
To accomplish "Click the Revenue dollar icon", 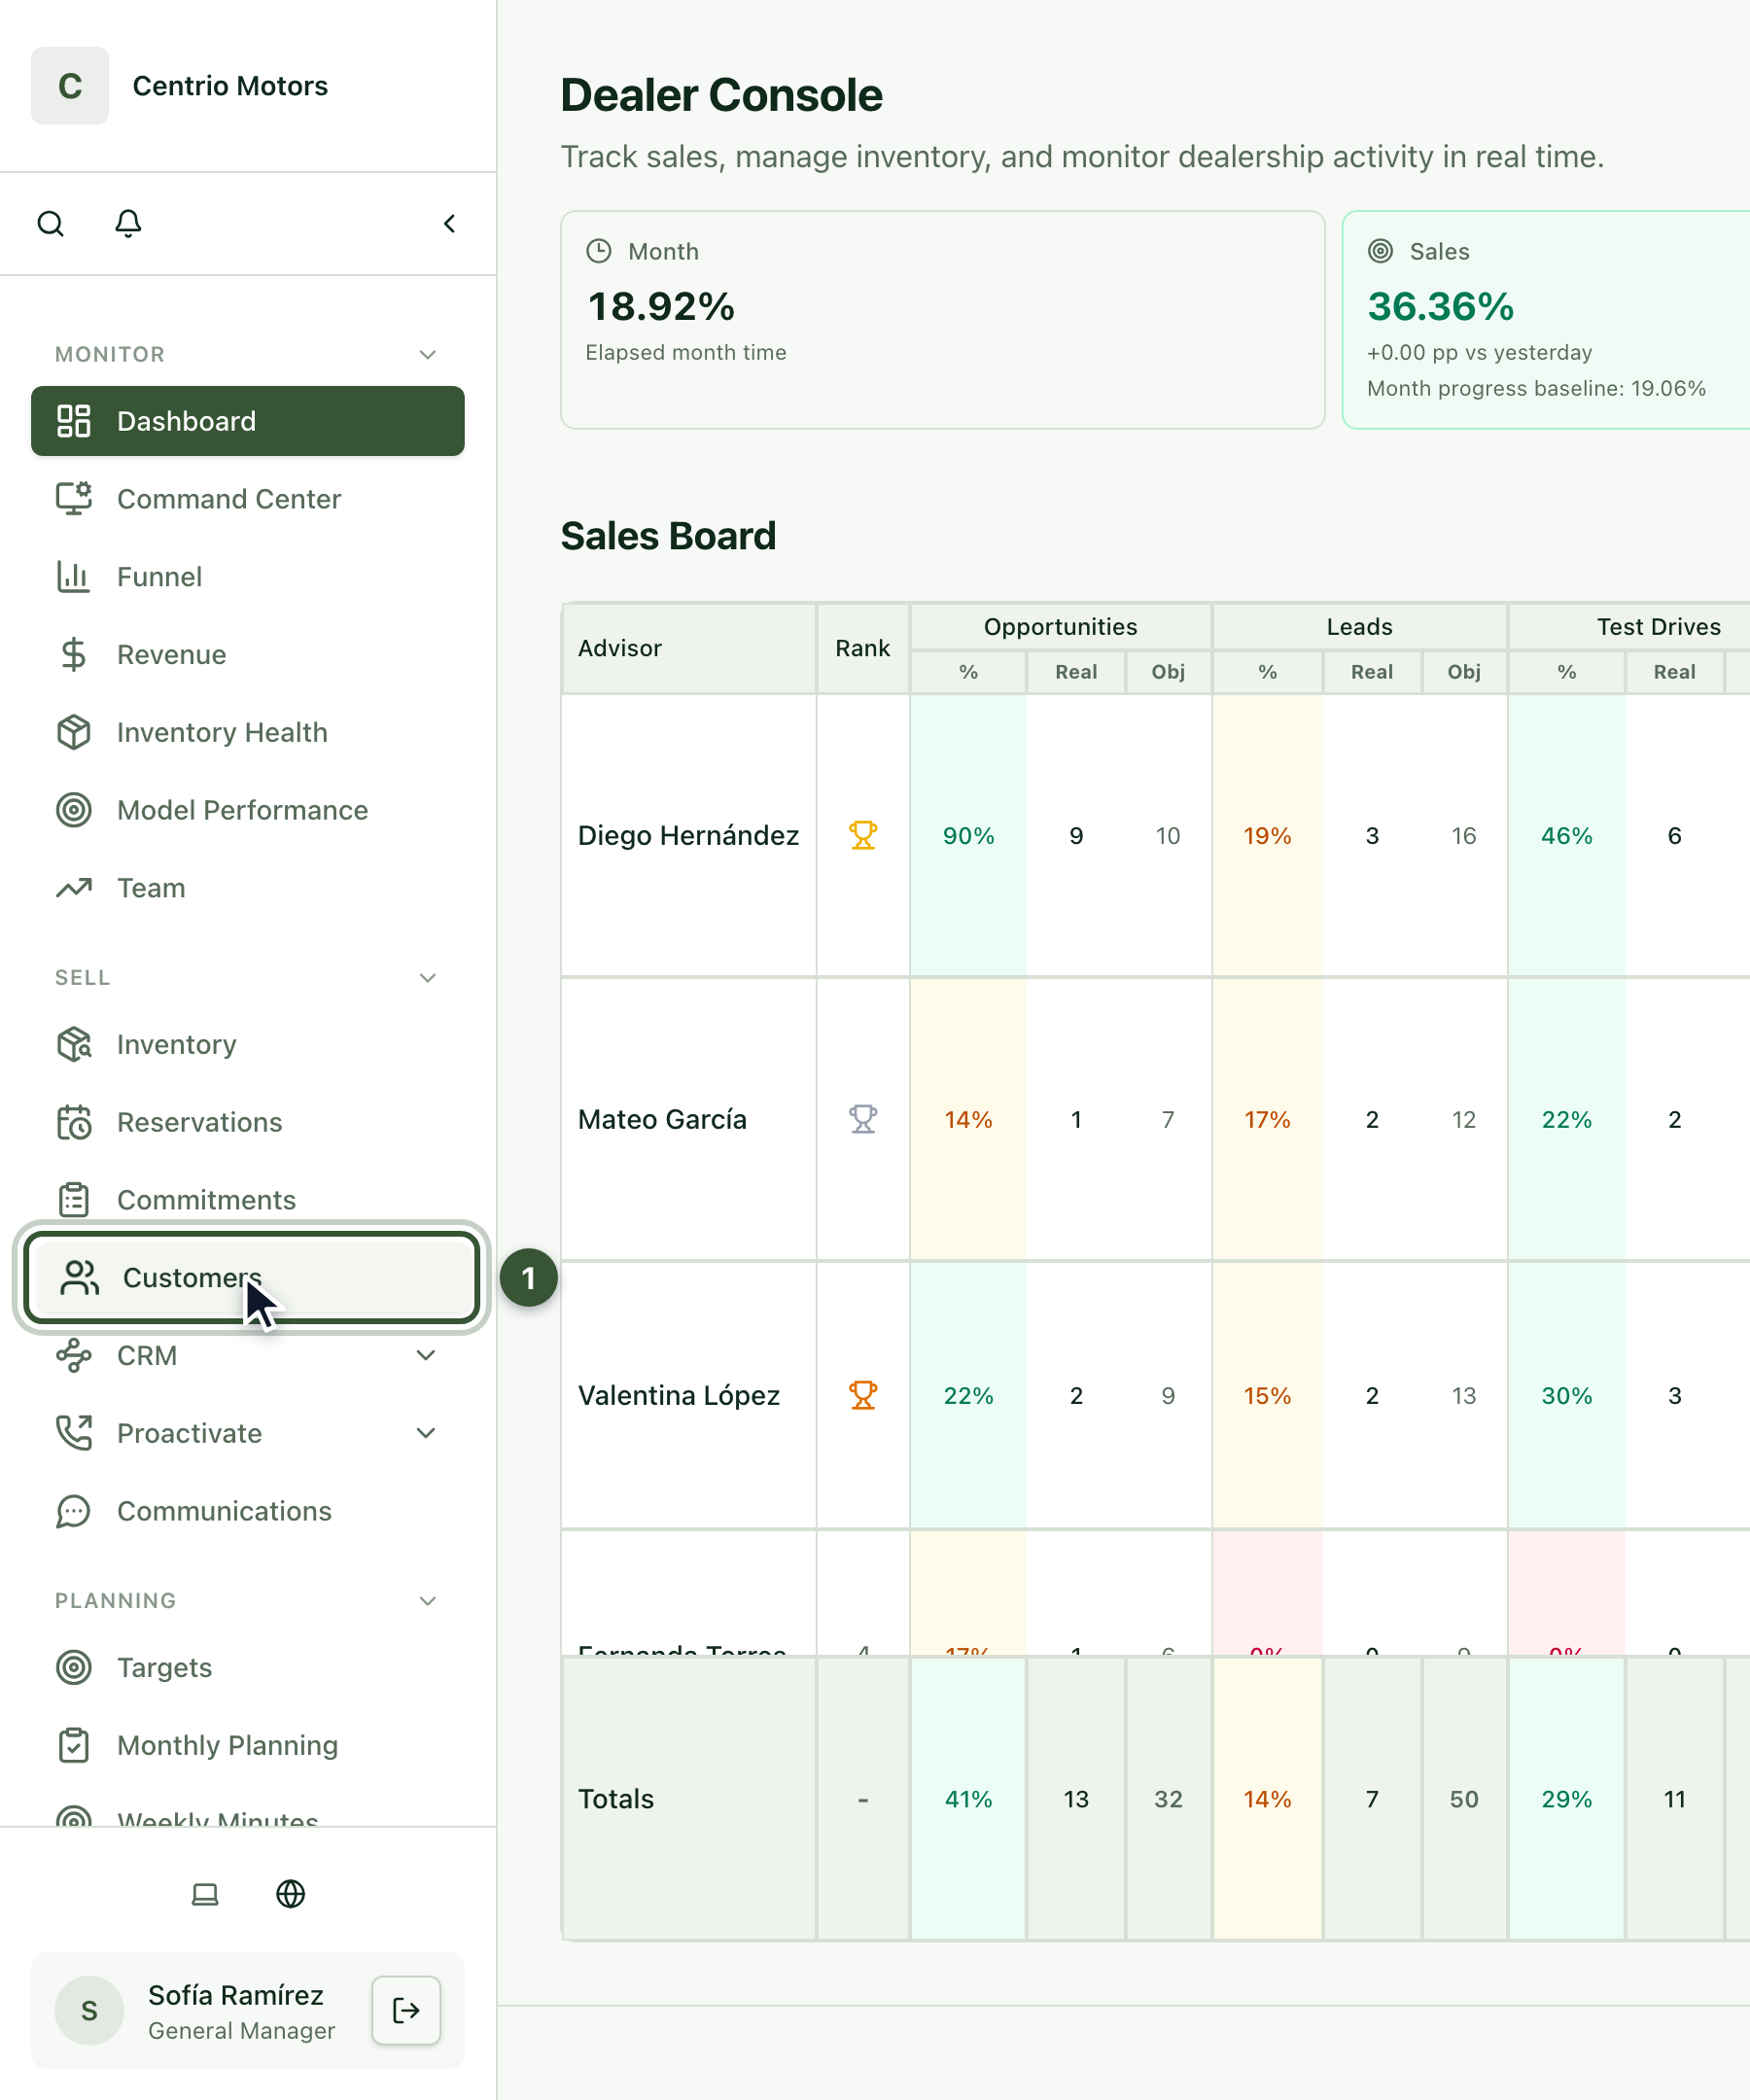I will coord(74,655).
